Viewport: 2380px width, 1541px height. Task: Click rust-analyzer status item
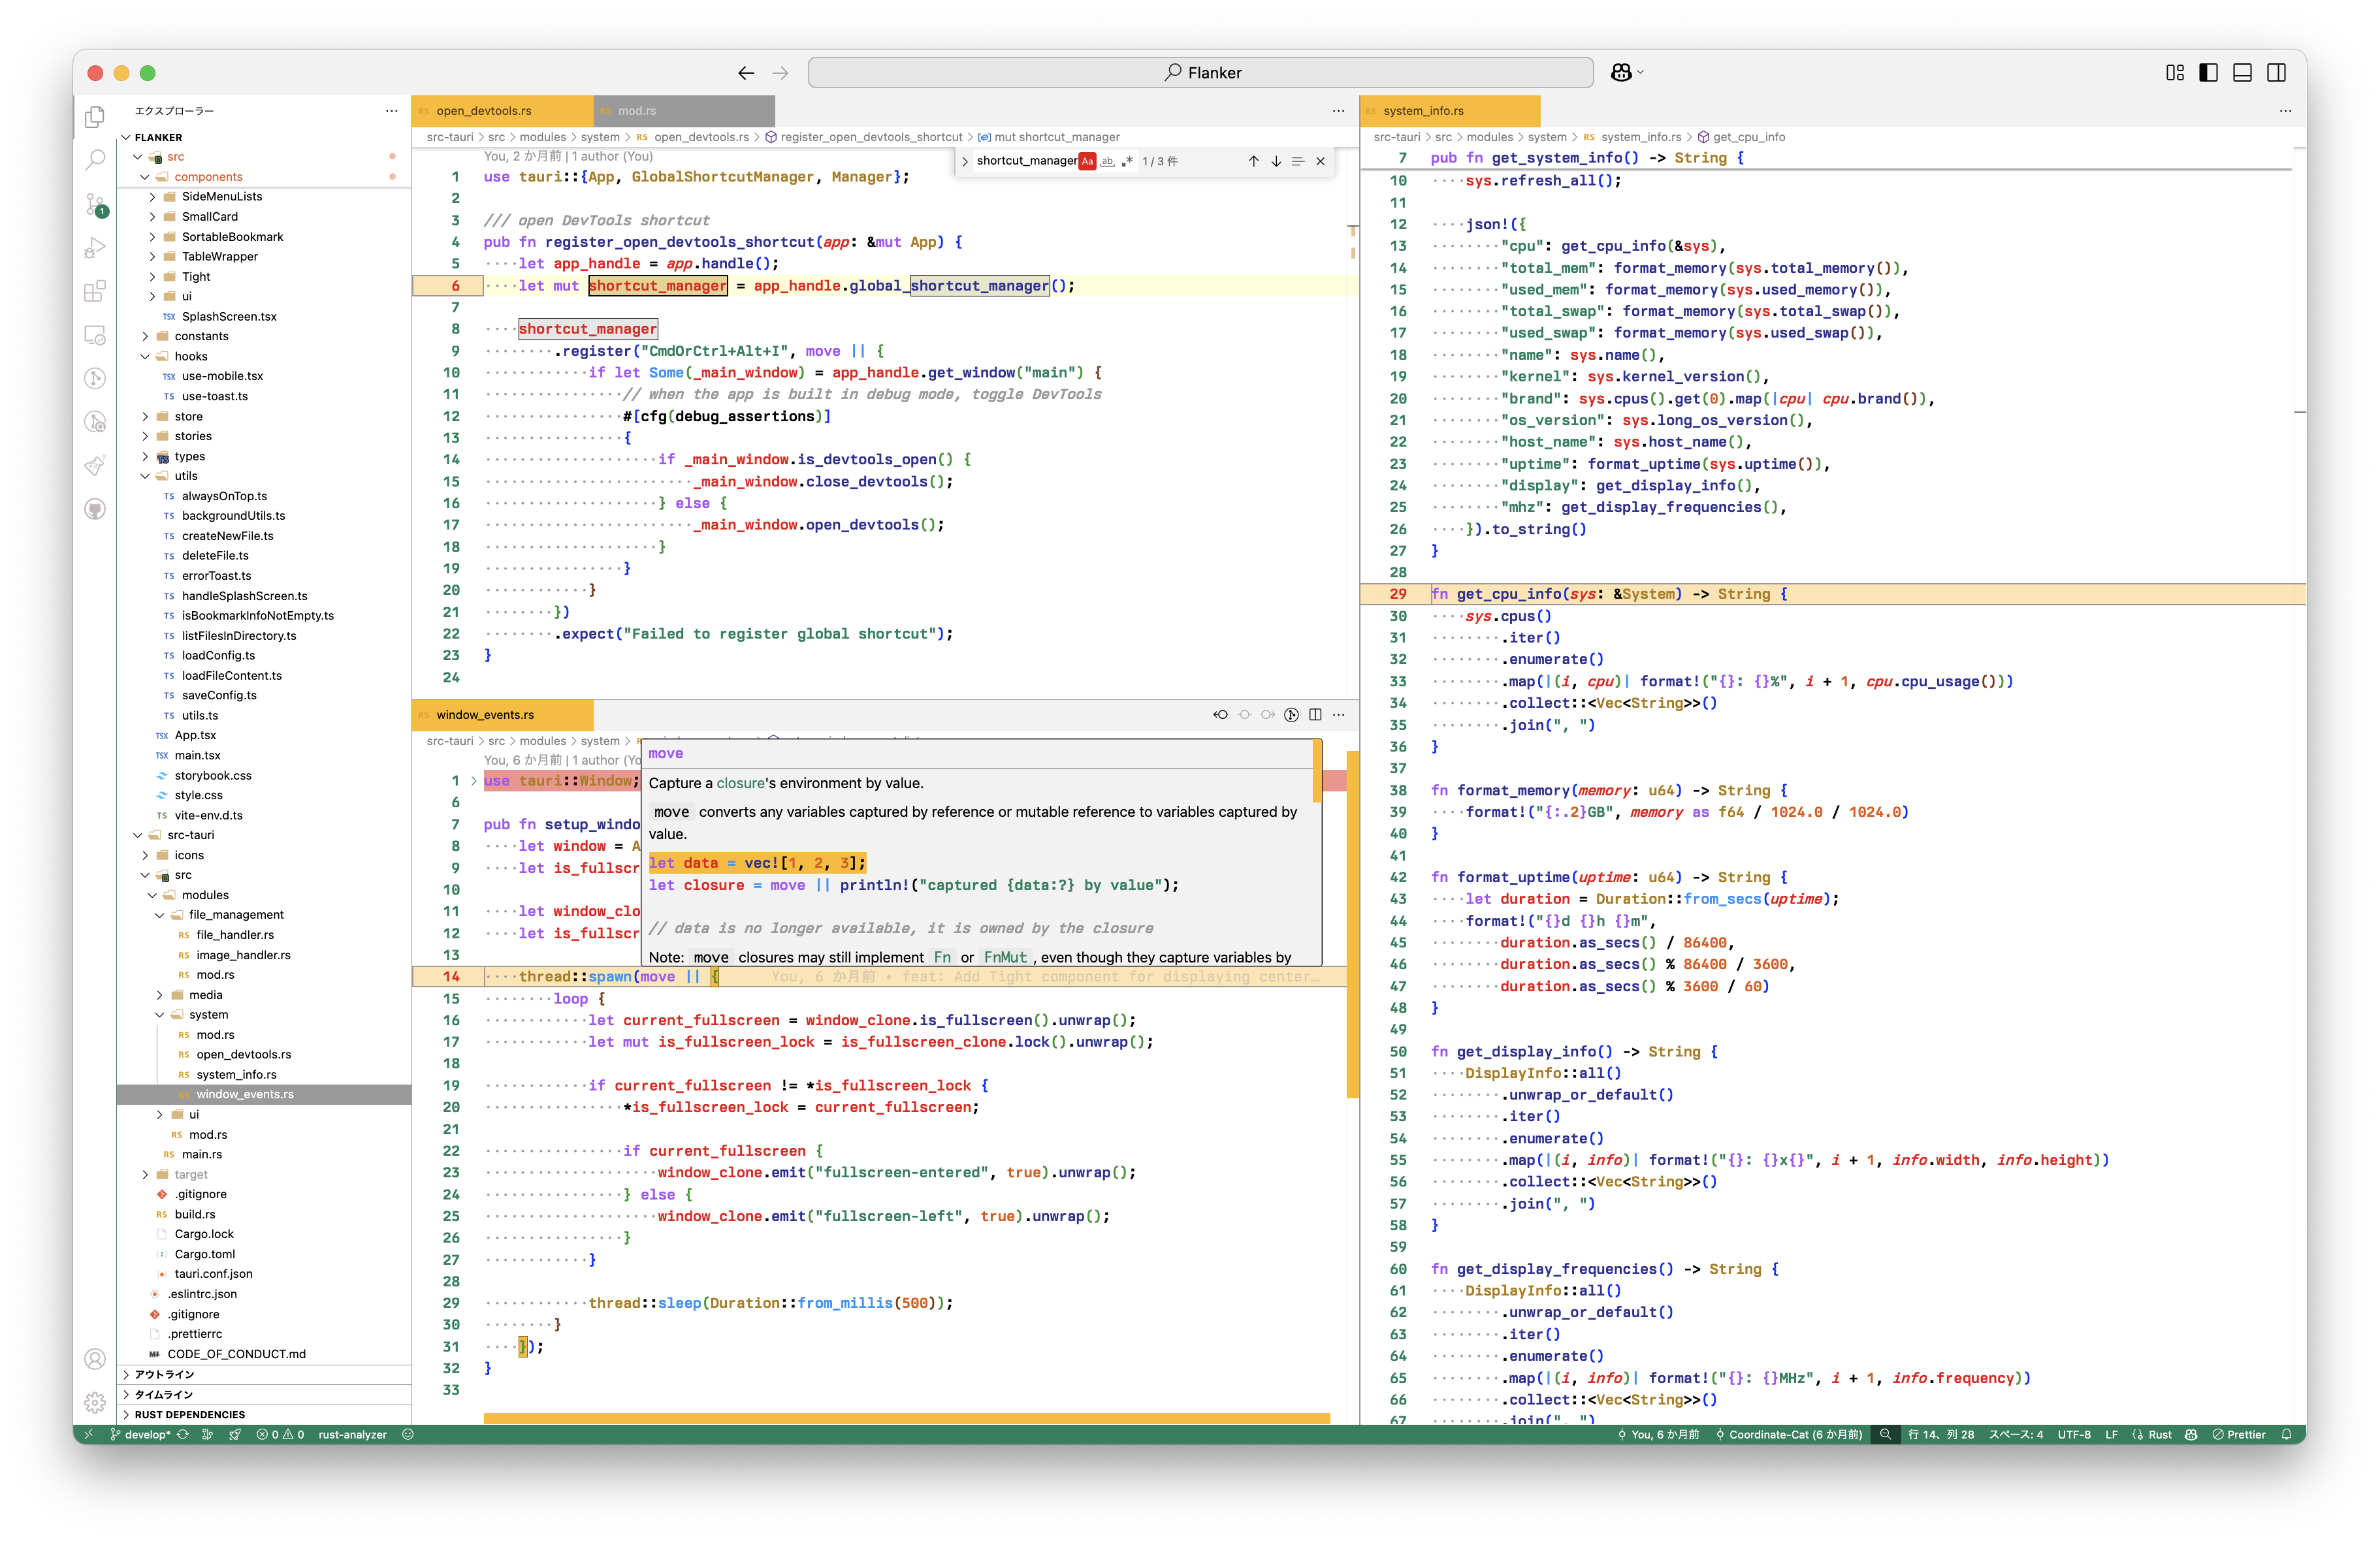[352, 1434]
